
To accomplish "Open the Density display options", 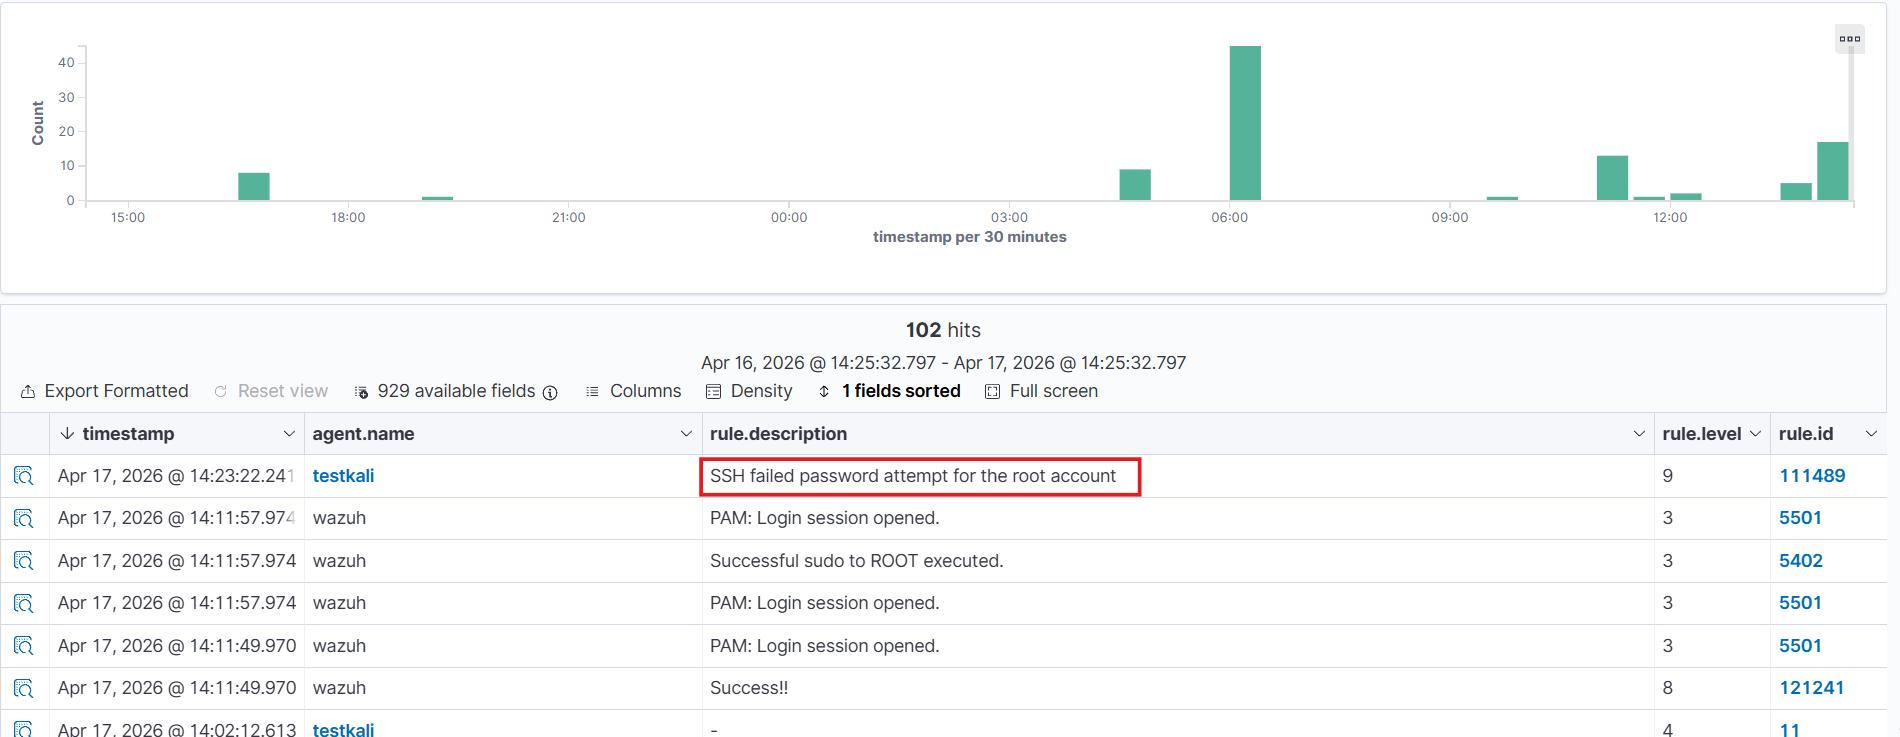I will point(749,391).
